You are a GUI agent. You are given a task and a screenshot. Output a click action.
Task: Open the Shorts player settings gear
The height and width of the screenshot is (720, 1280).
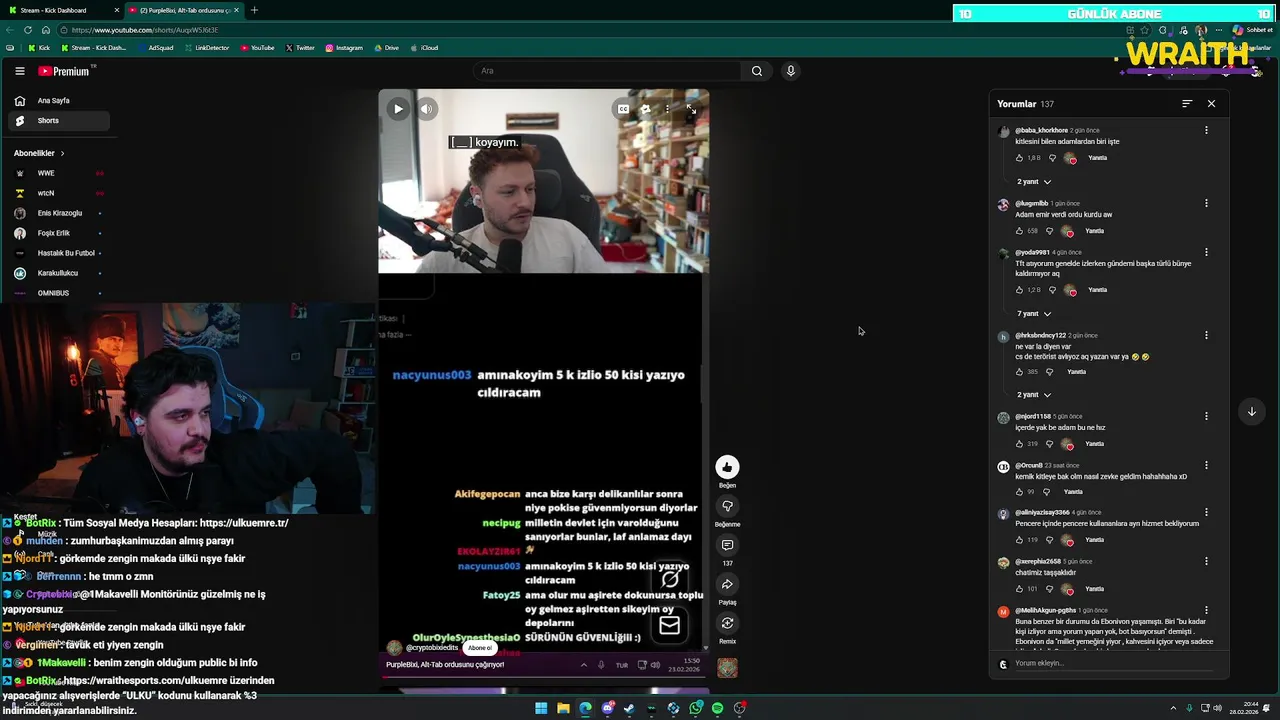pyautogui.click(x=646, y=109)
